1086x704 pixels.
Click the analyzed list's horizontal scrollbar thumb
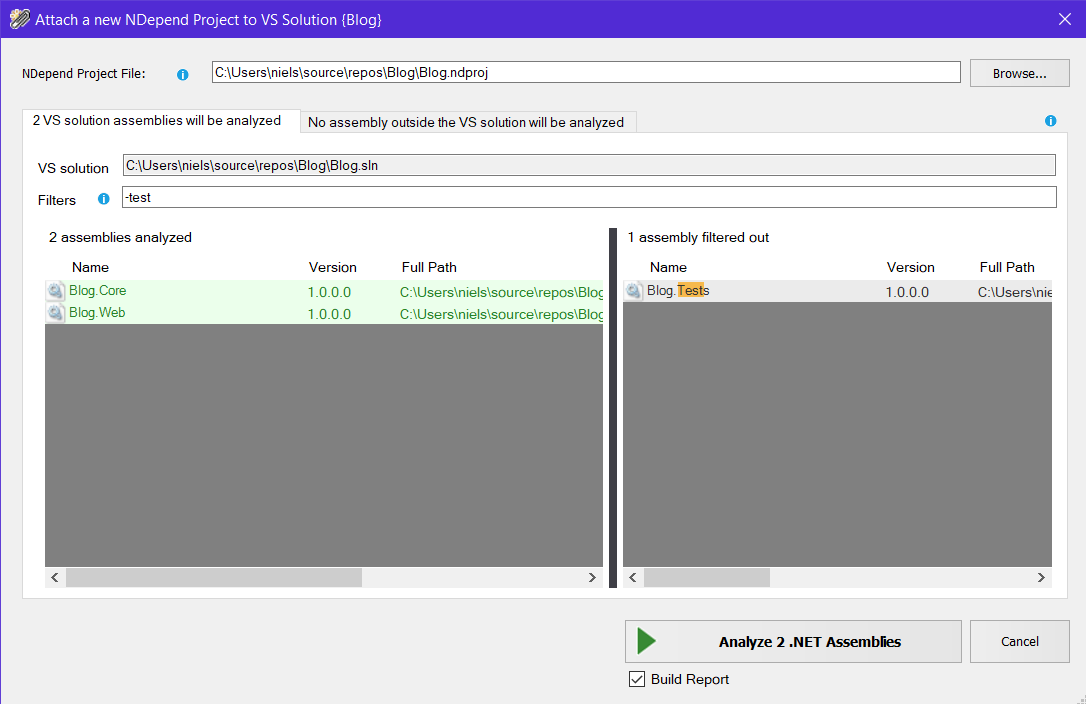[214, 577]
